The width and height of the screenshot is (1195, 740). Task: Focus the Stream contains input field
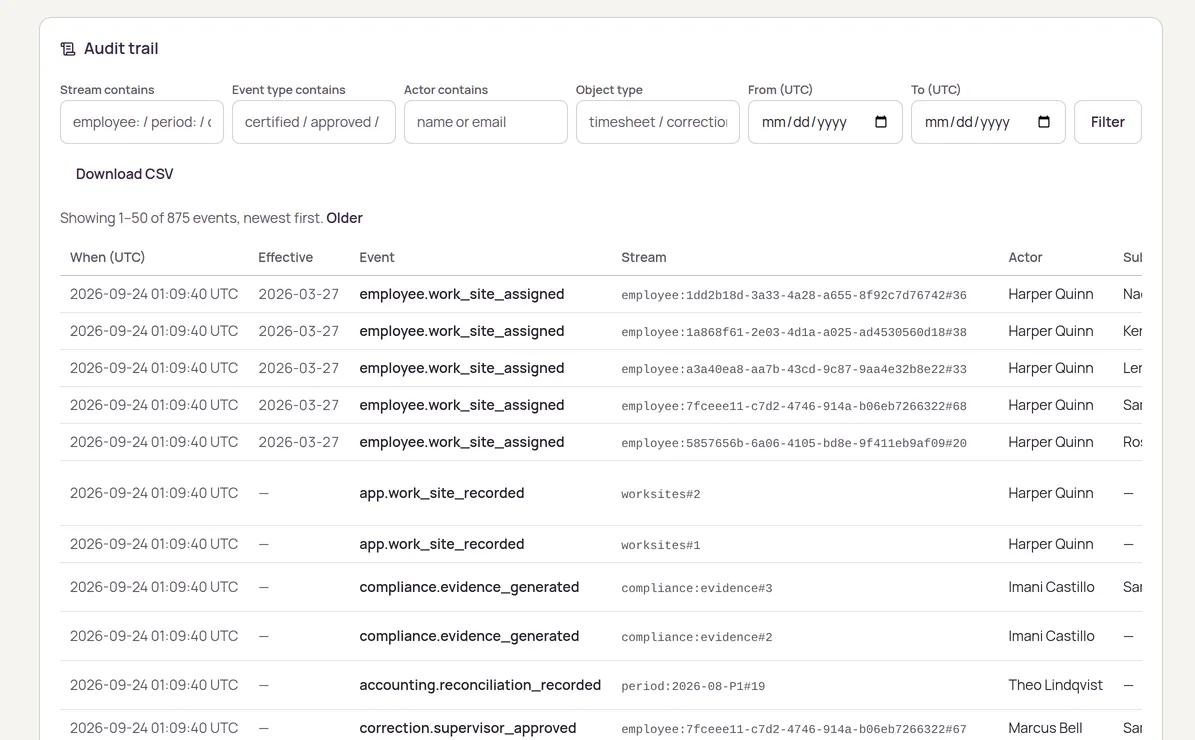[142, 122]
